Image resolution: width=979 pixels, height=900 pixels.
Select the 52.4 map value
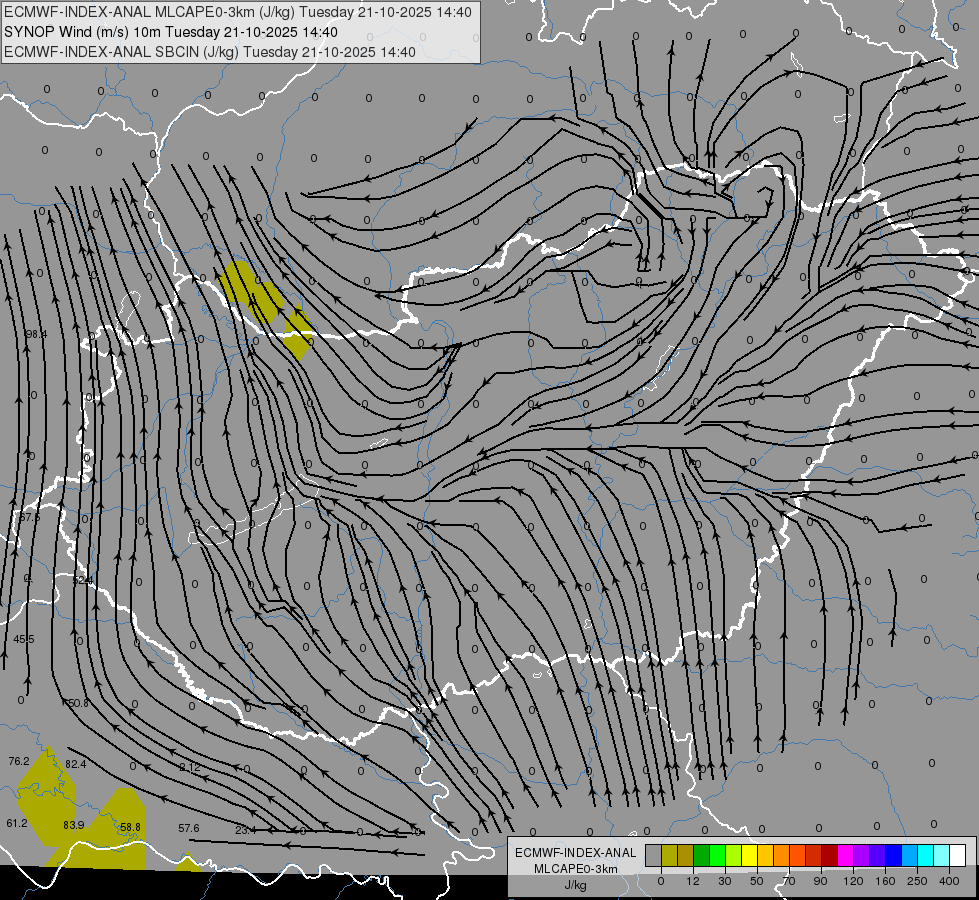(82, 580)
